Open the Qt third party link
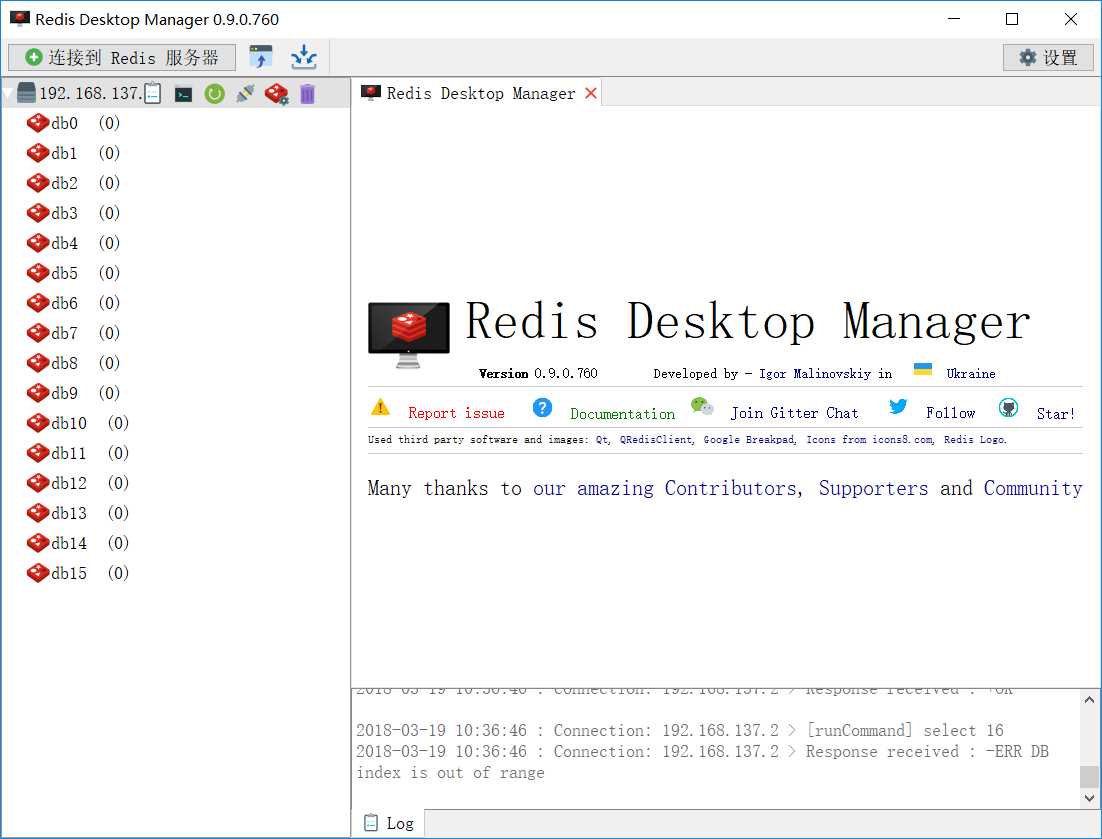Viewport: 1102px width, 839px height. 603,440
